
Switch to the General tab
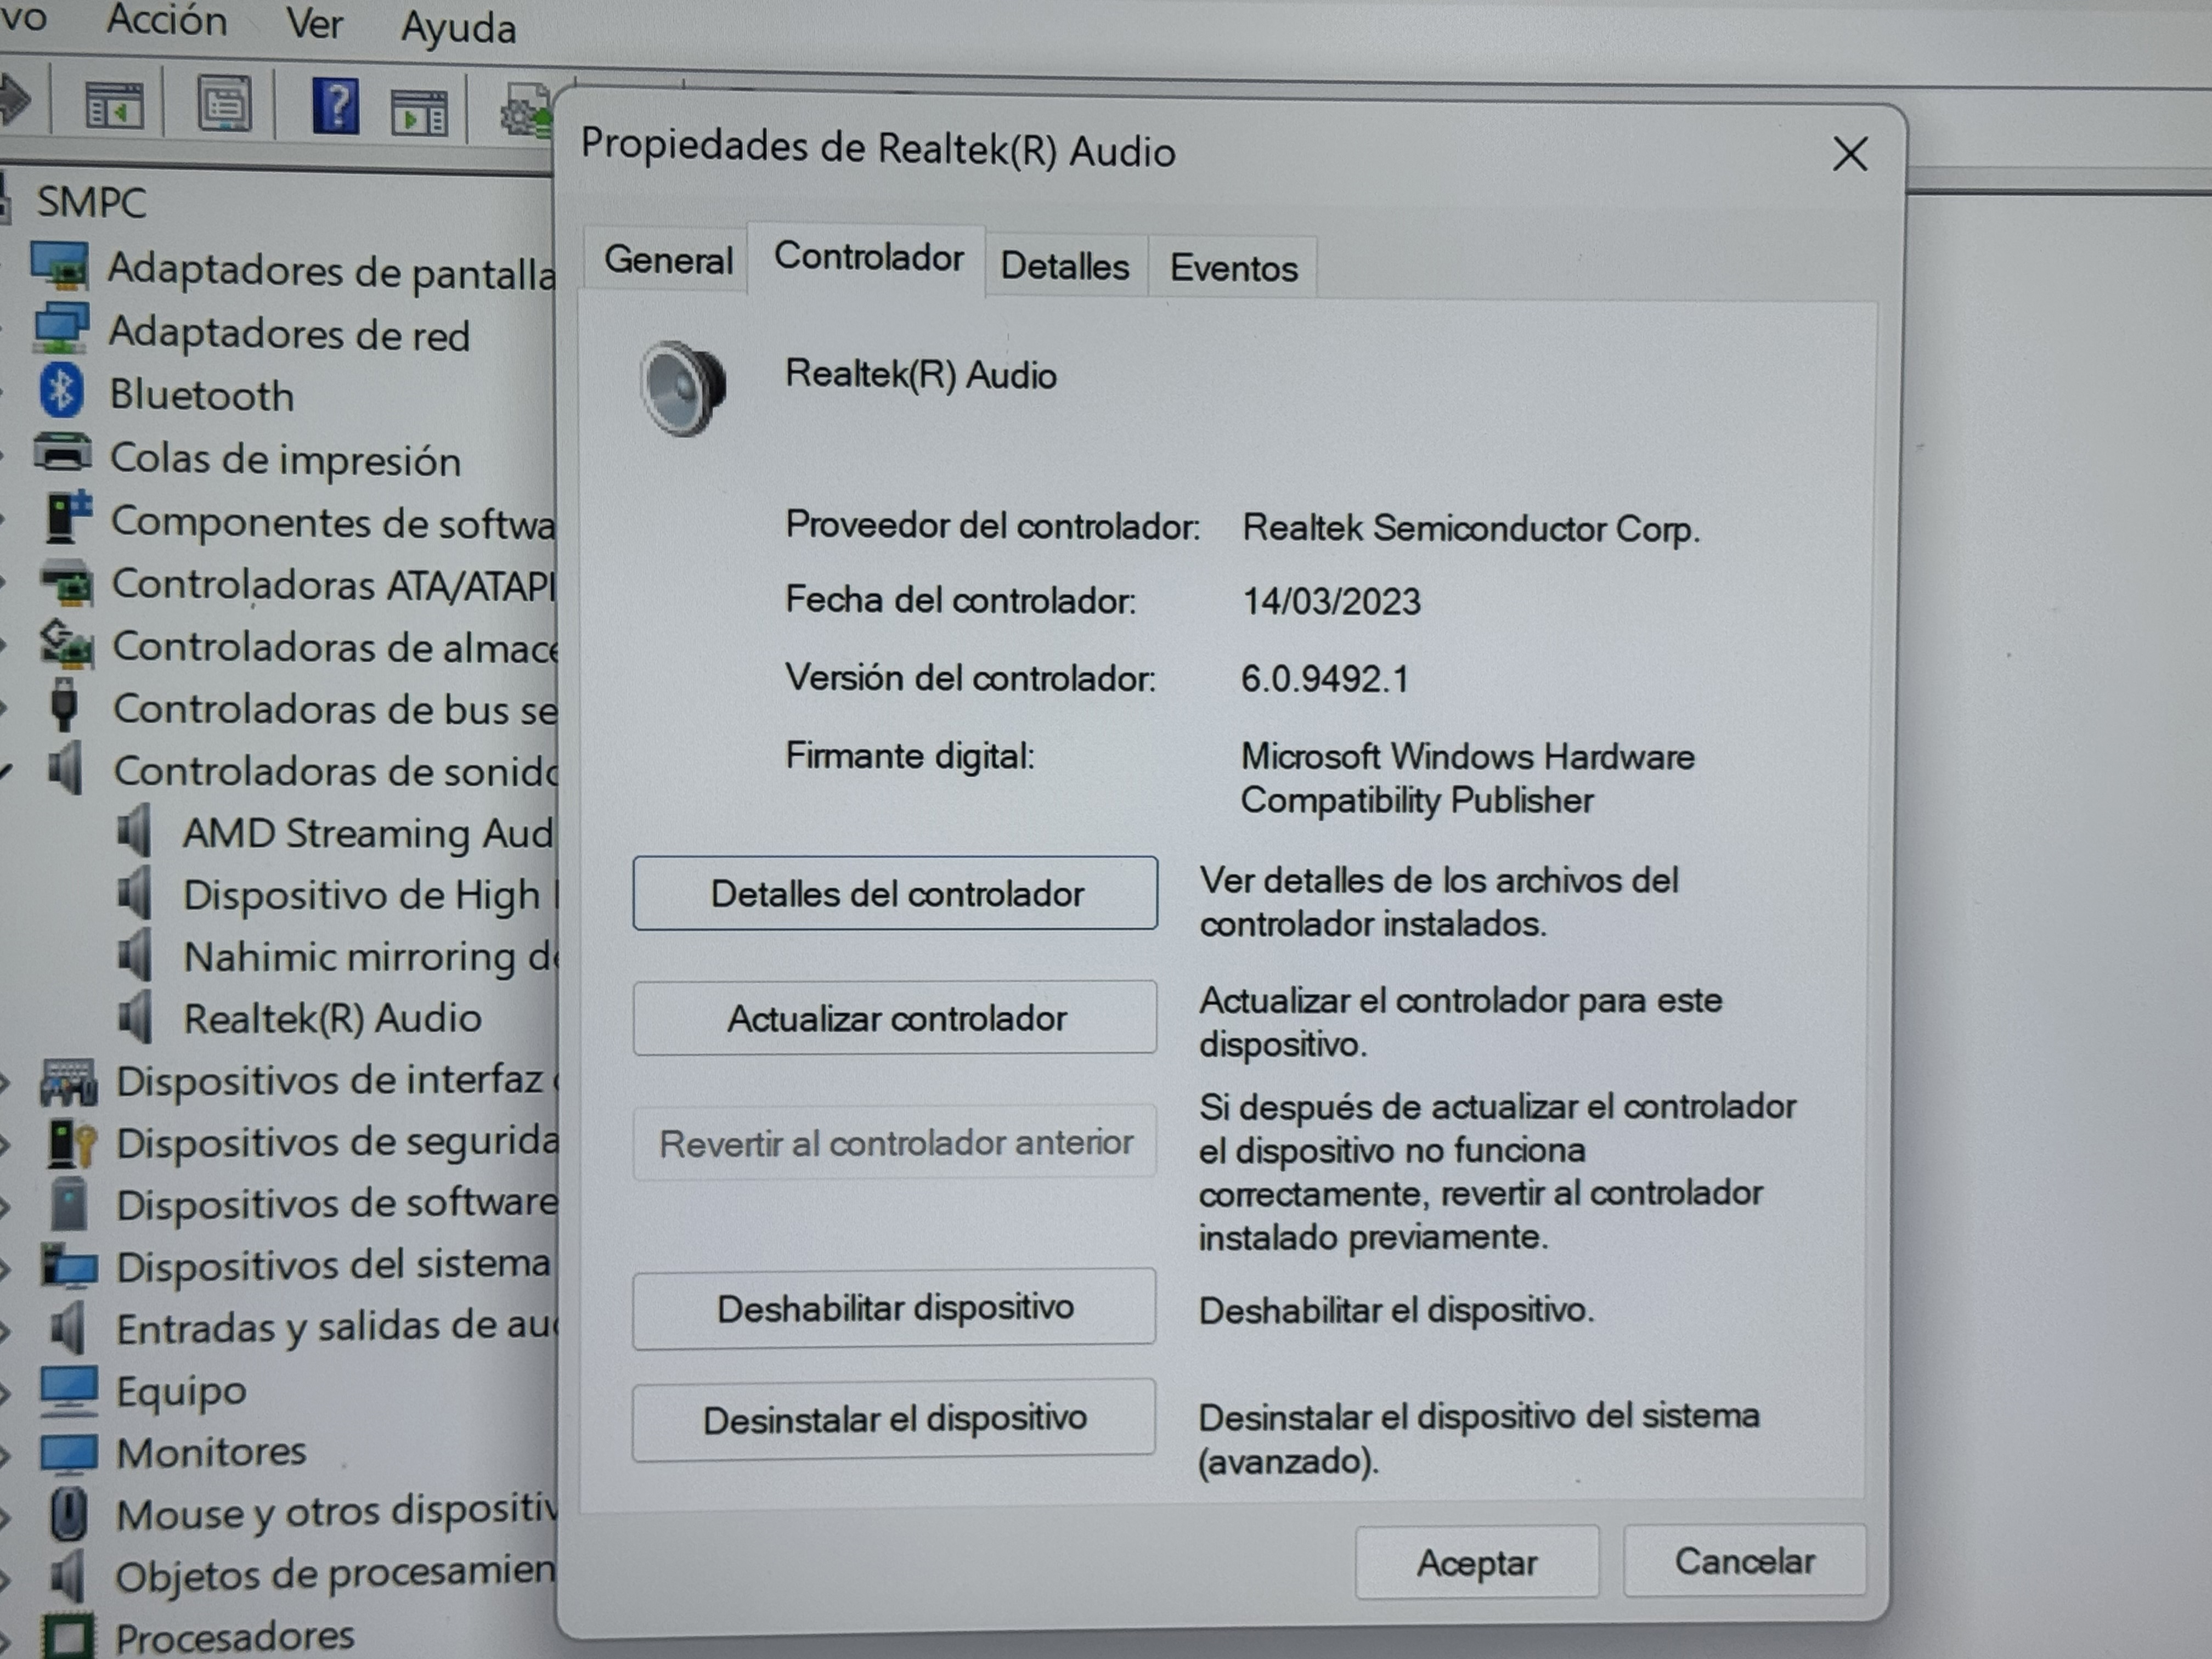(x=667, y=261)
